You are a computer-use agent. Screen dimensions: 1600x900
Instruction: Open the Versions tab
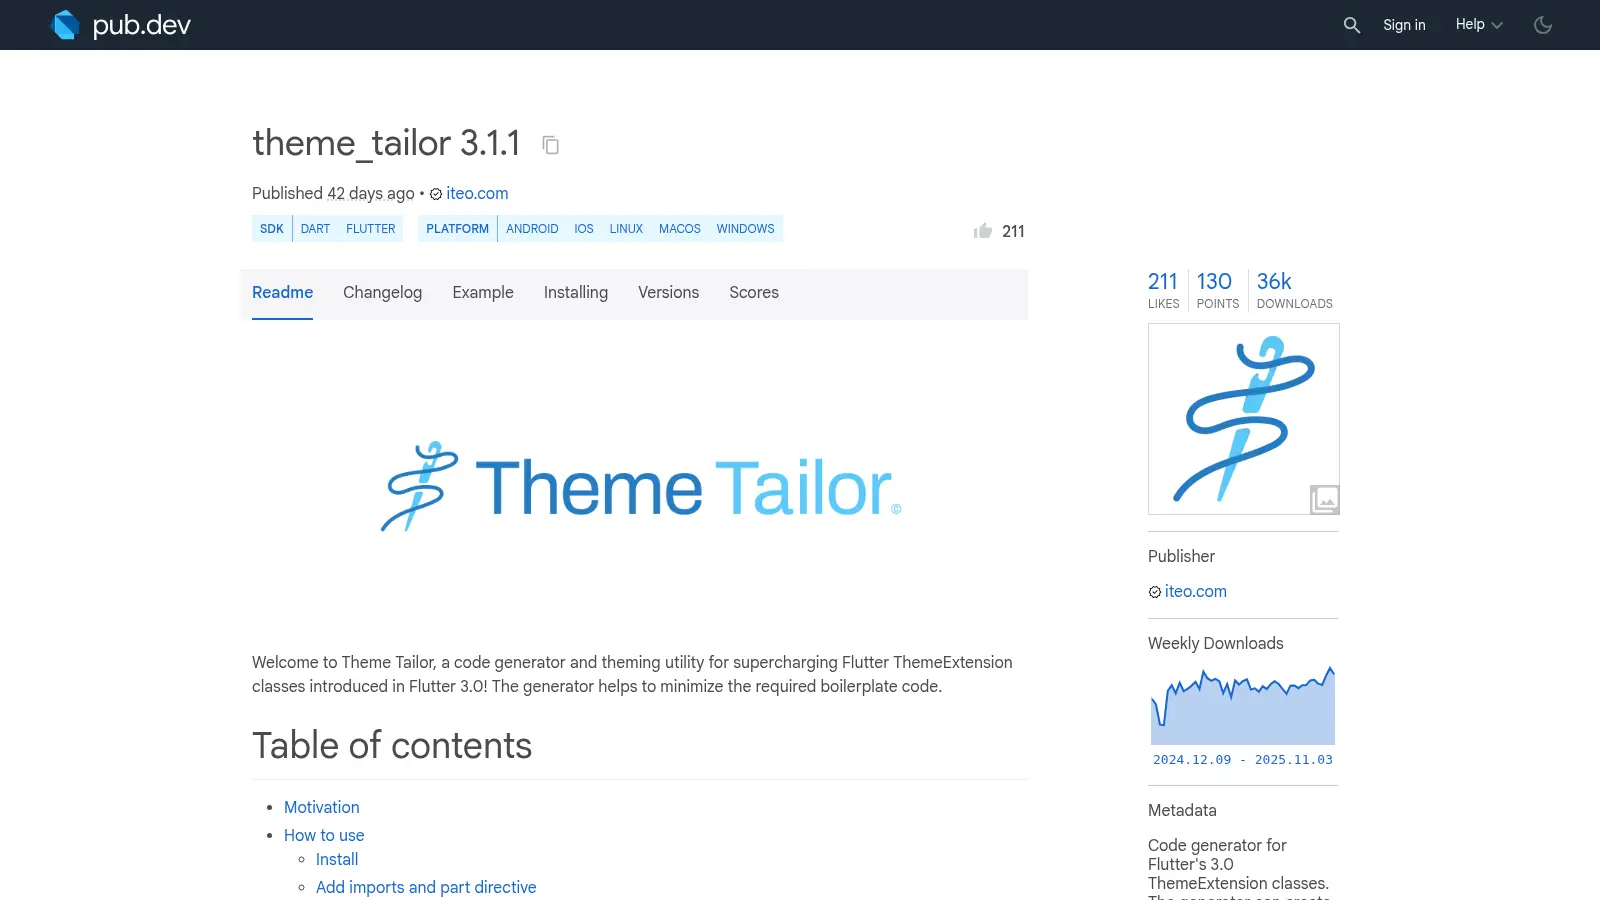click(x=668, y=293)
